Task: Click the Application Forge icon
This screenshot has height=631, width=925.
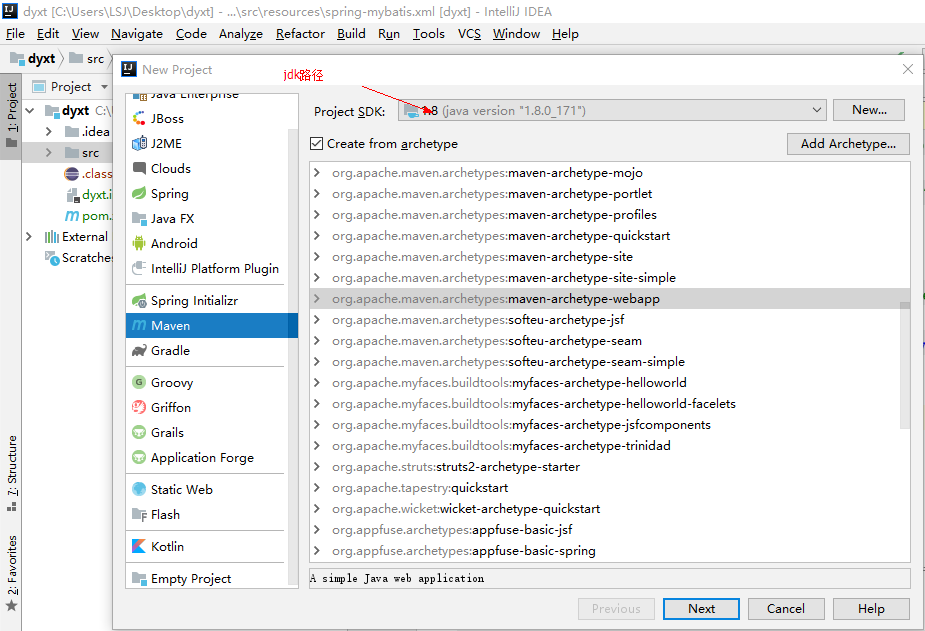Action: 139,458
